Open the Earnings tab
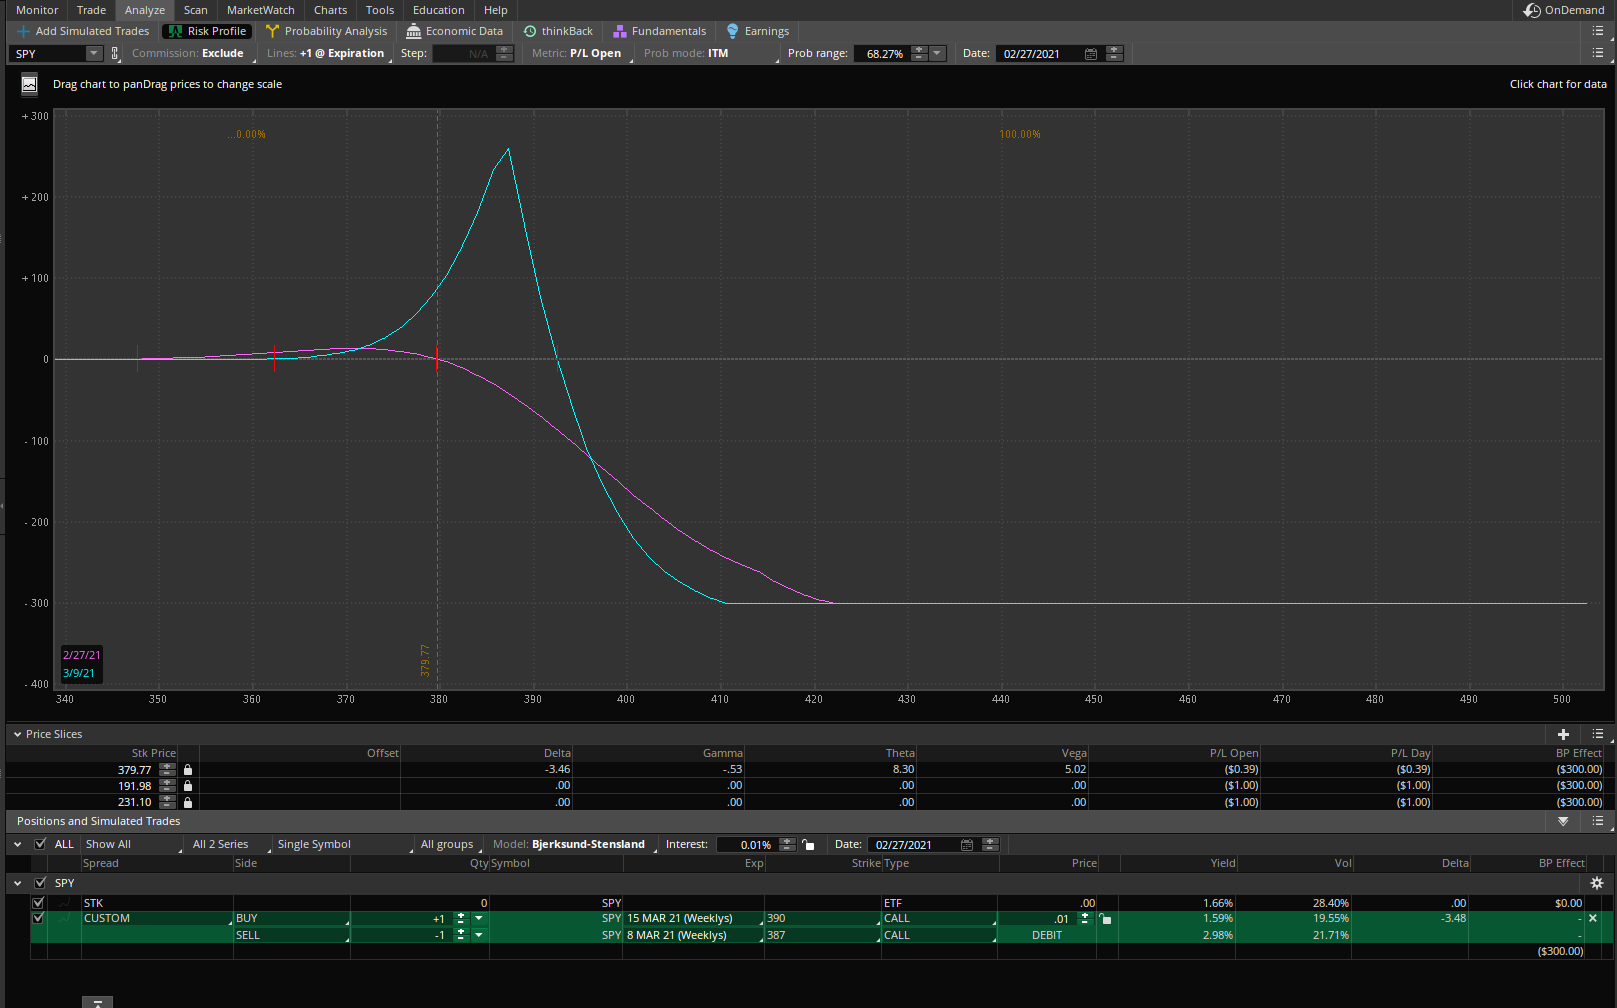 758,31
